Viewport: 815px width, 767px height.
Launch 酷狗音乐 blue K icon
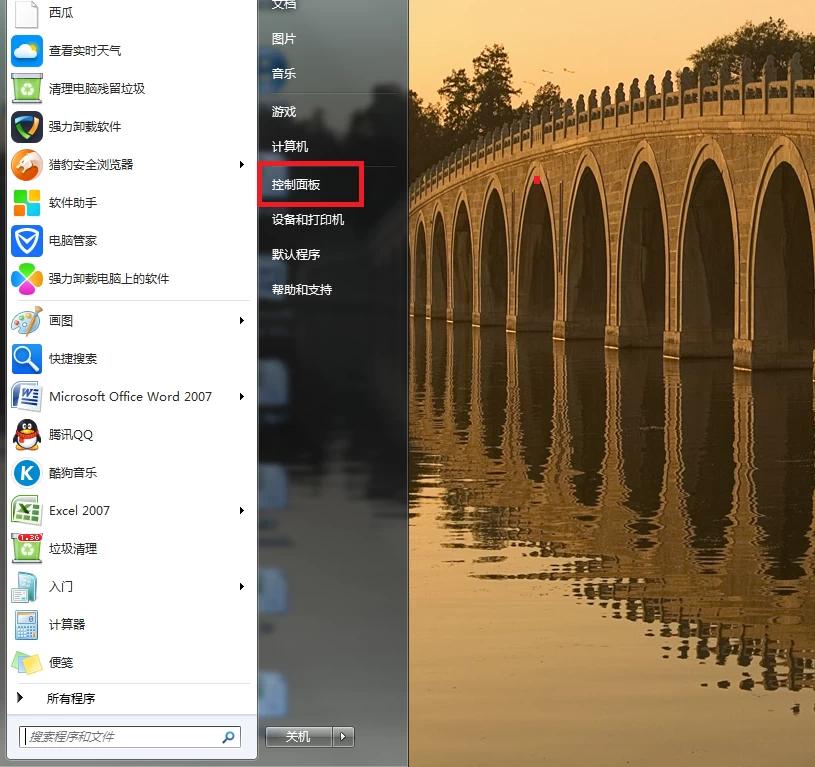coord(26,473)
